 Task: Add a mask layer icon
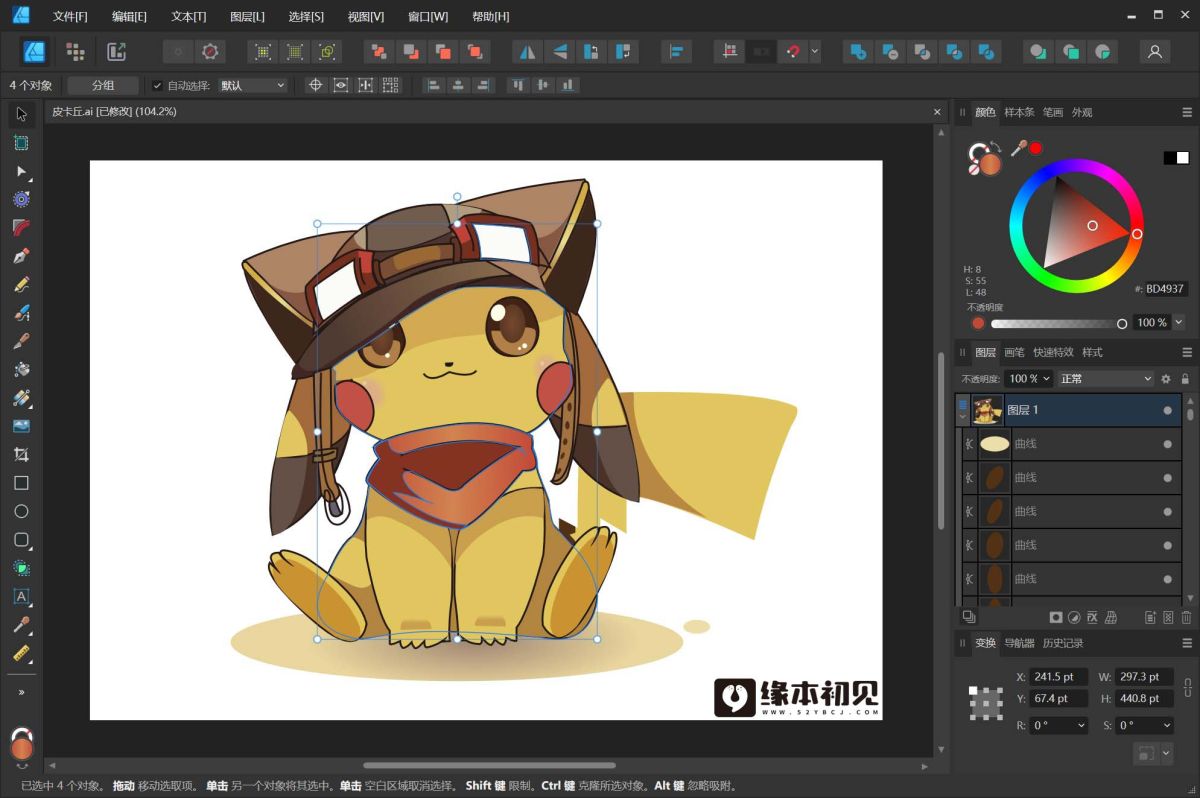coord(1055,618)
